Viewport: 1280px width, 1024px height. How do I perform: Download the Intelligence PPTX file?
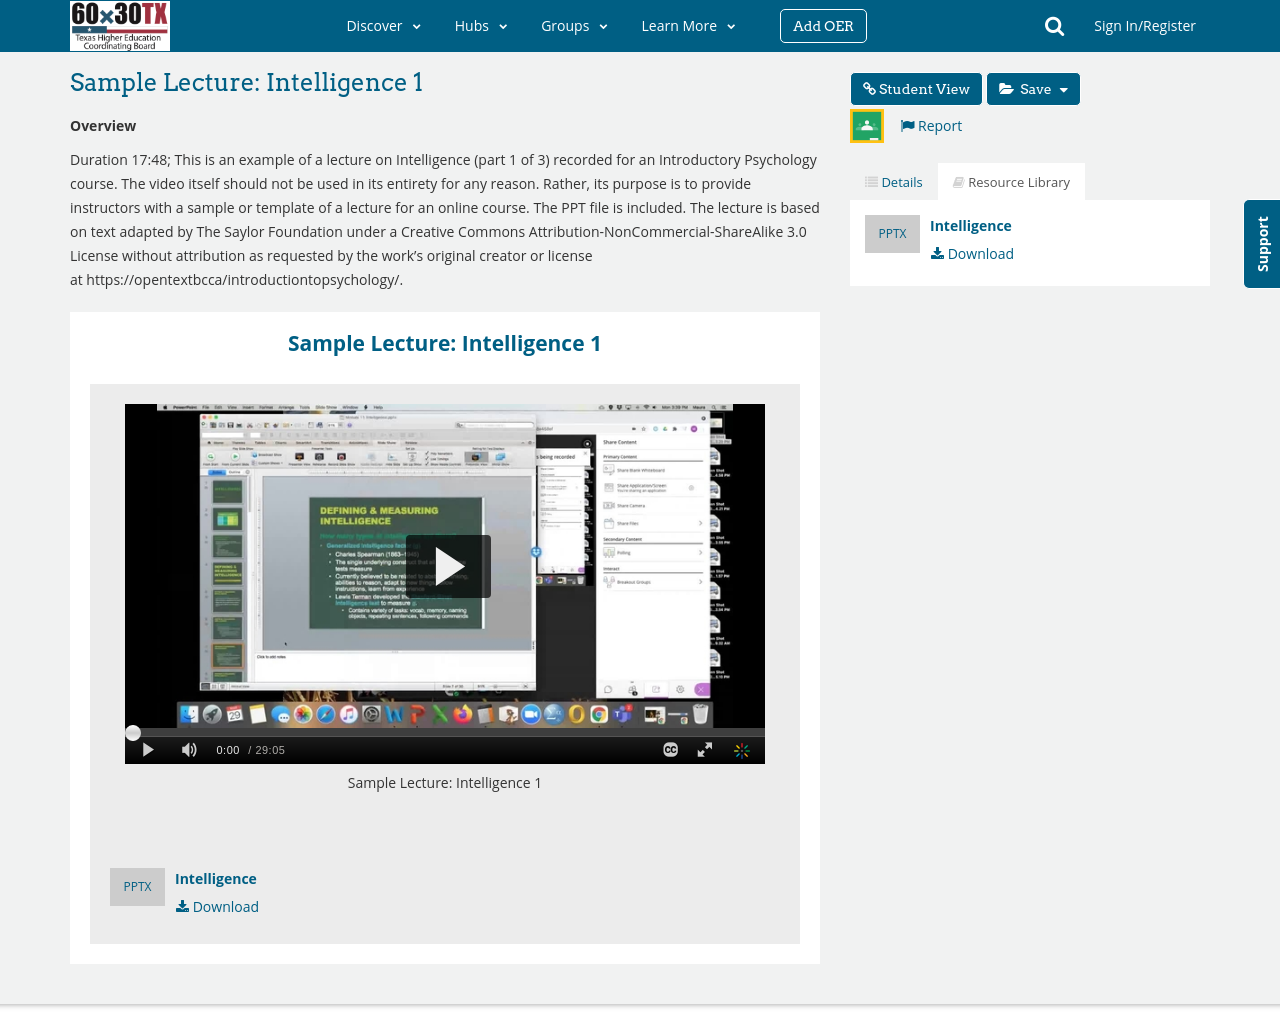click(971, 253)
